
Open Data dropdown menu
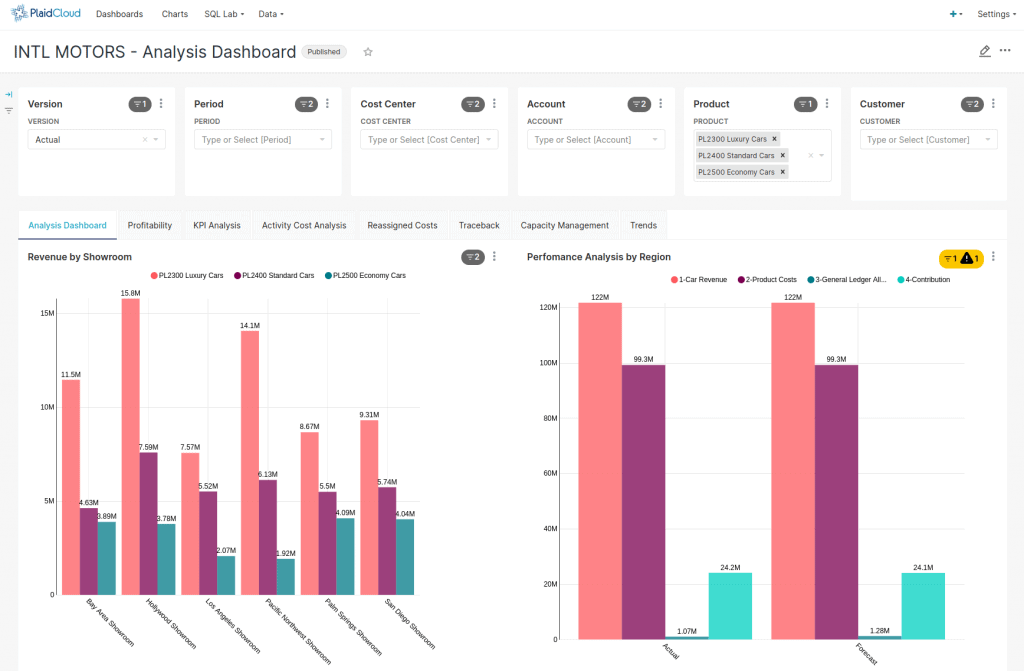tap(271, 14)
